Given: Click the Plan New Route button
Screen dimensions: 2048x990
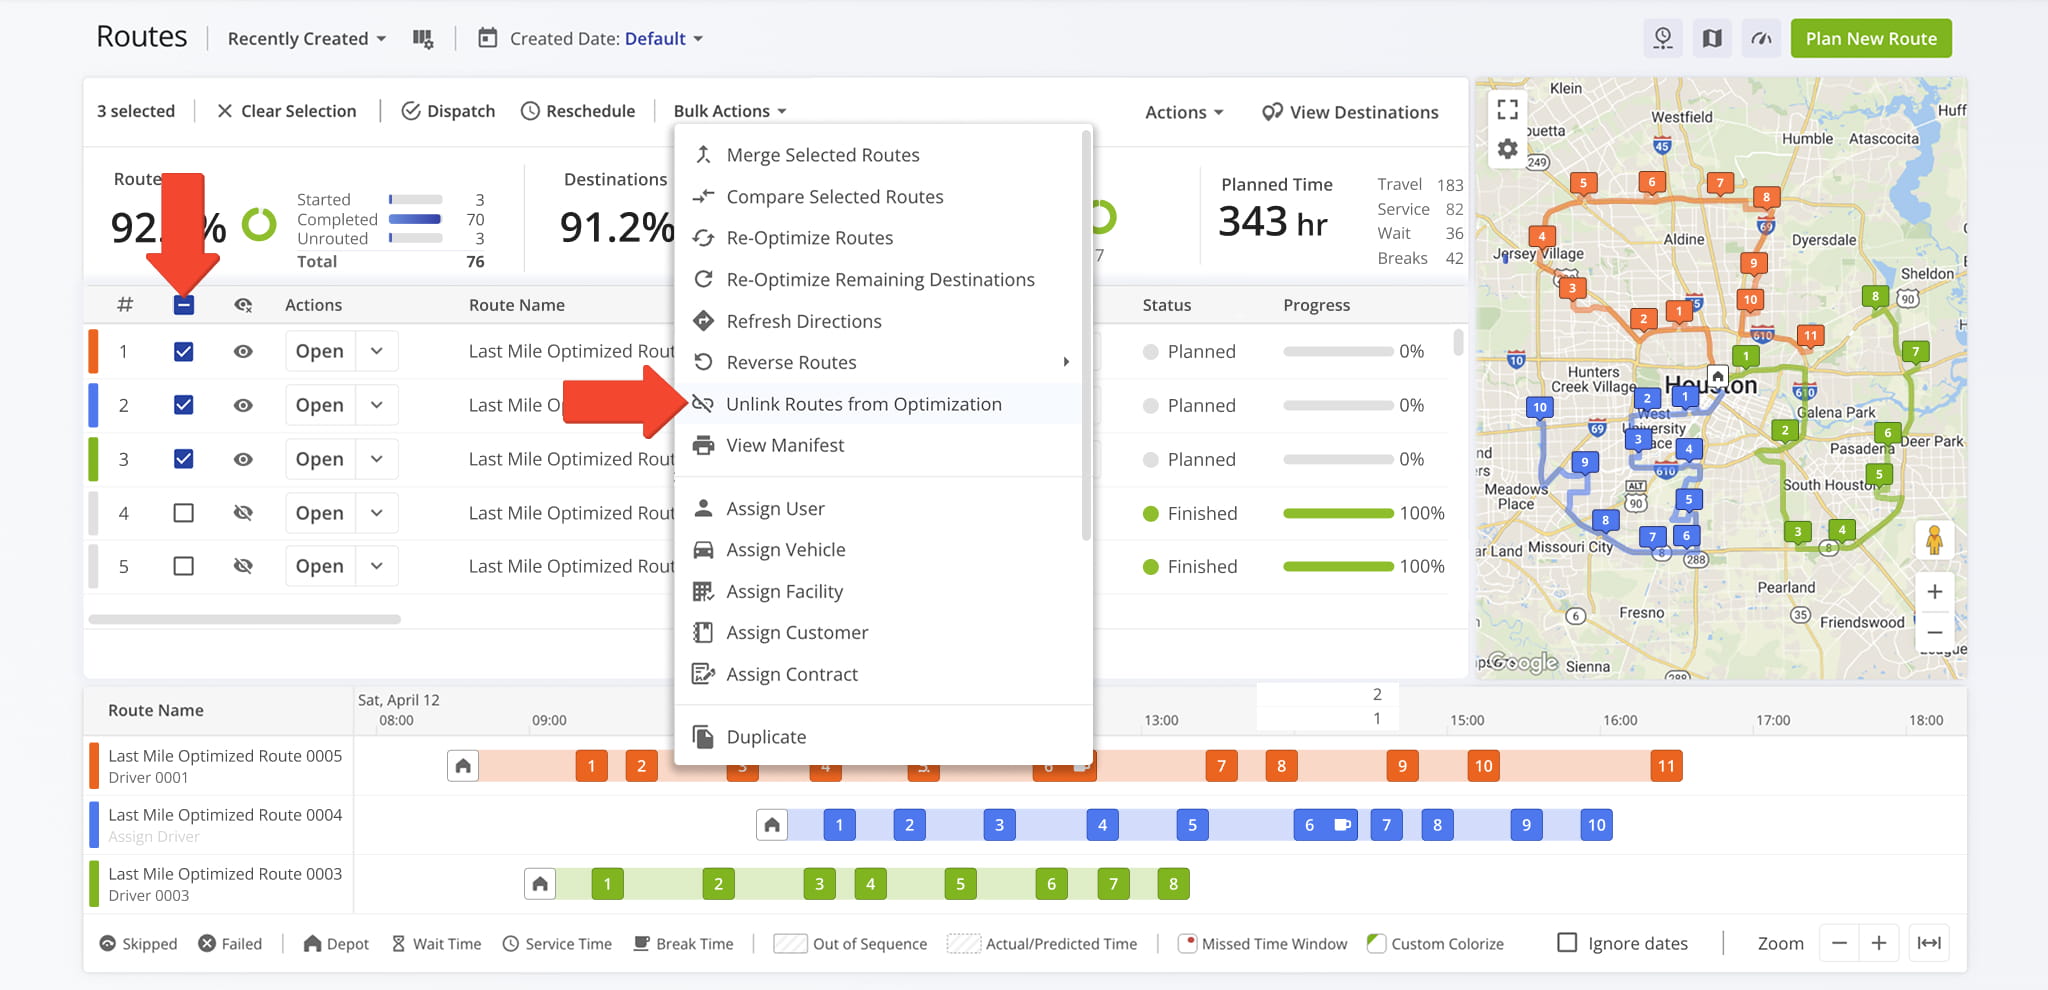Looking at the screenshot, I should pos(1870,38).
